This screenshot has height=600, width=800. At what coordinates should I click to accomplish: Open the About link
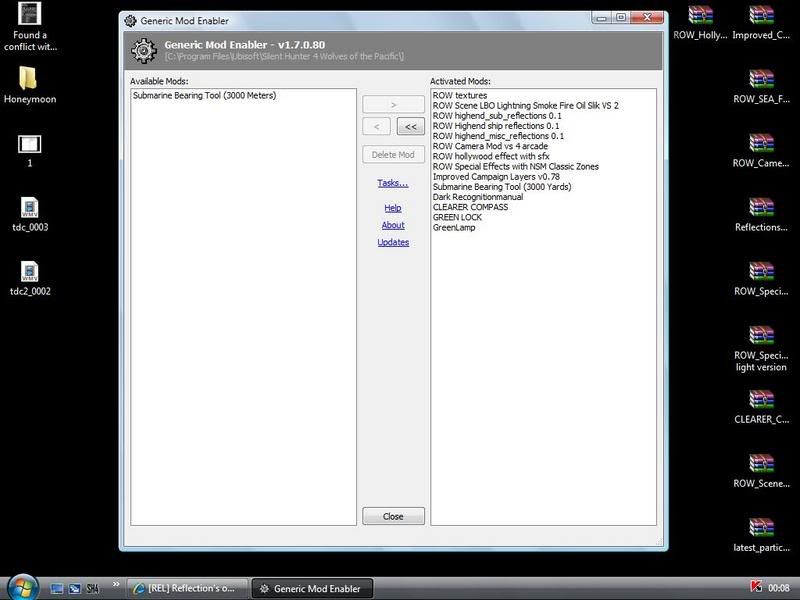coord(393,225)
